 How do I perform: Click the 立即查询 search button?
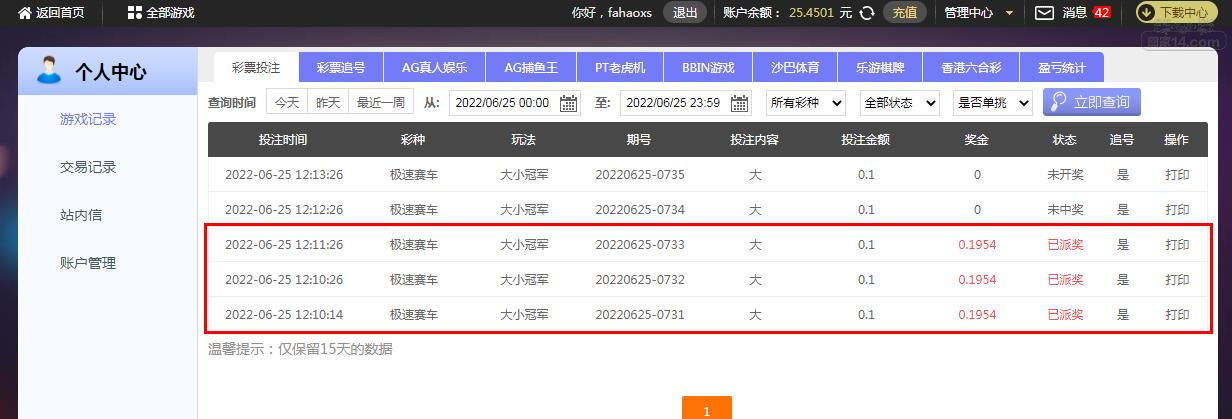click(1091, 102)
